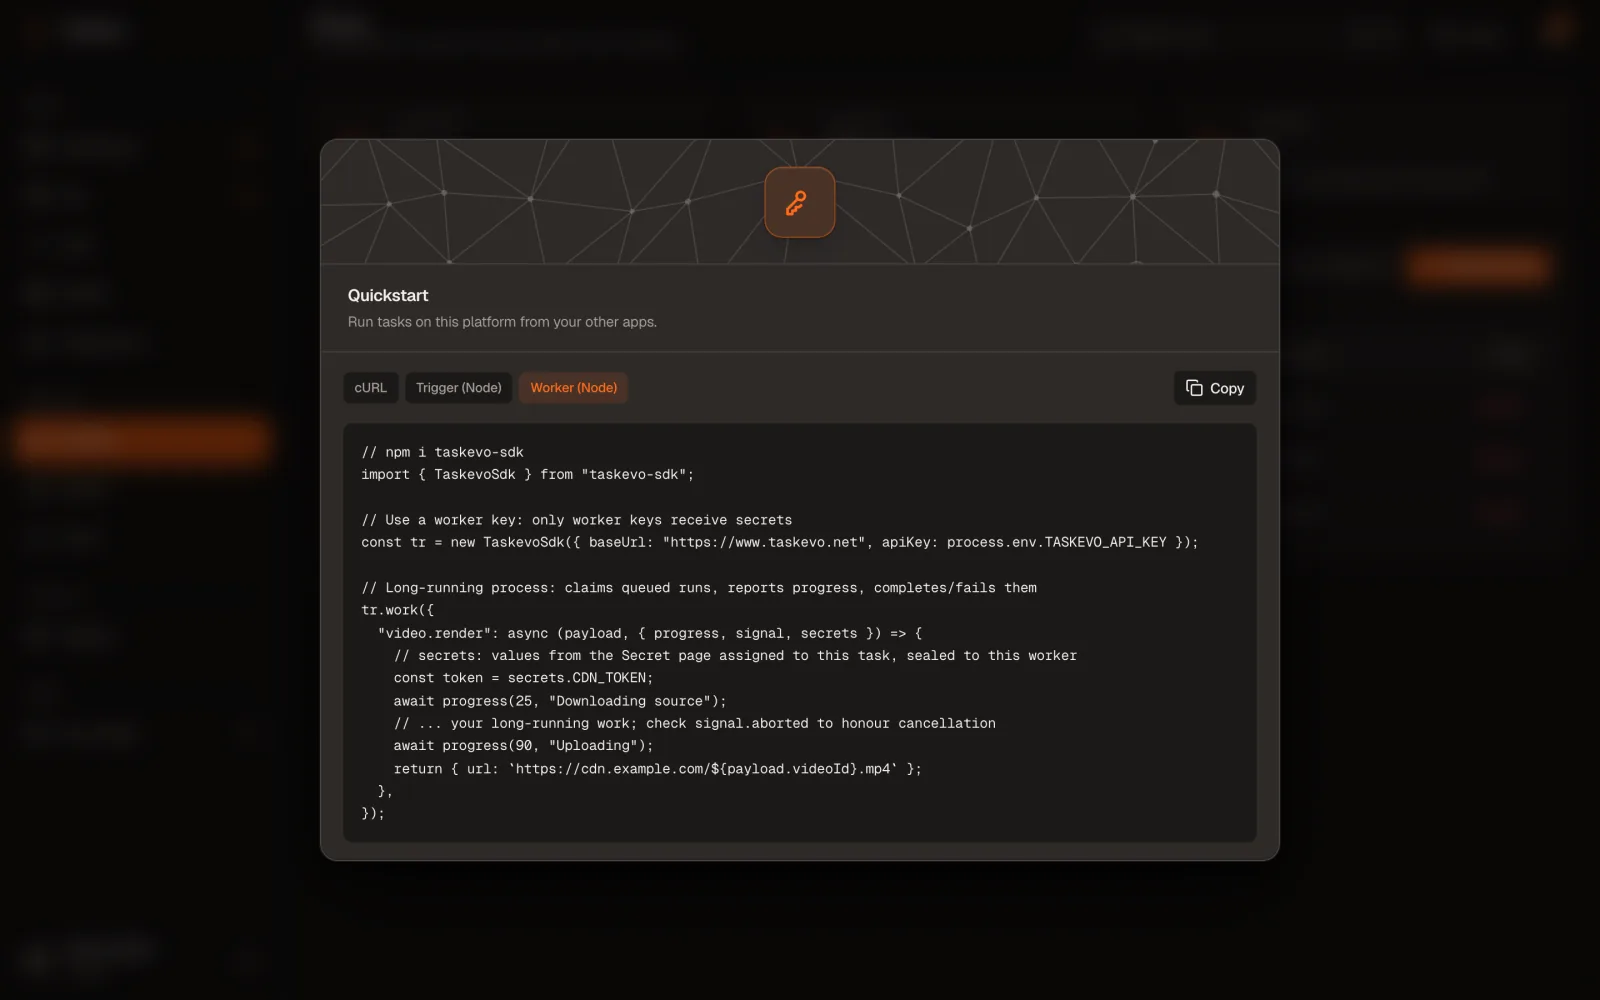Click the "tr.work({" code line
This screenshot has height=1000, width=1600.
point(397,610)
